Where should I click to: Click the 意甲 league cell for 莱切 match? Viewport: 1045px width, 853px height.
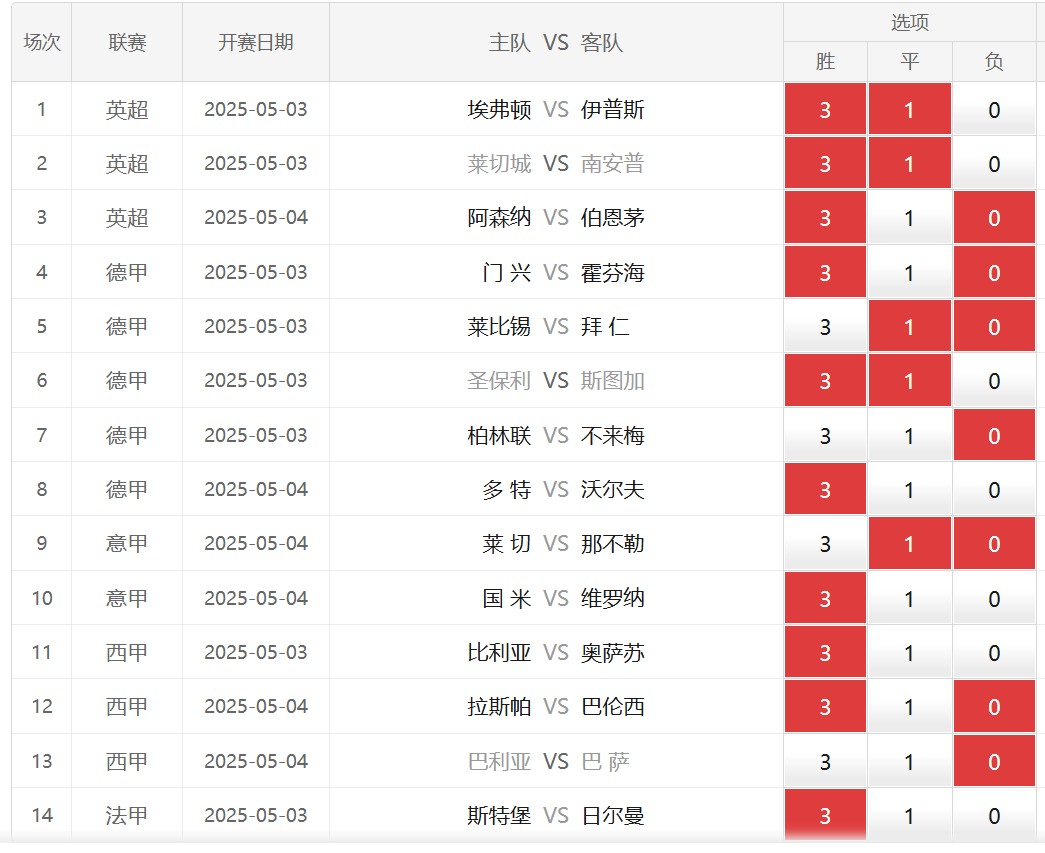(x=127, y=544)
